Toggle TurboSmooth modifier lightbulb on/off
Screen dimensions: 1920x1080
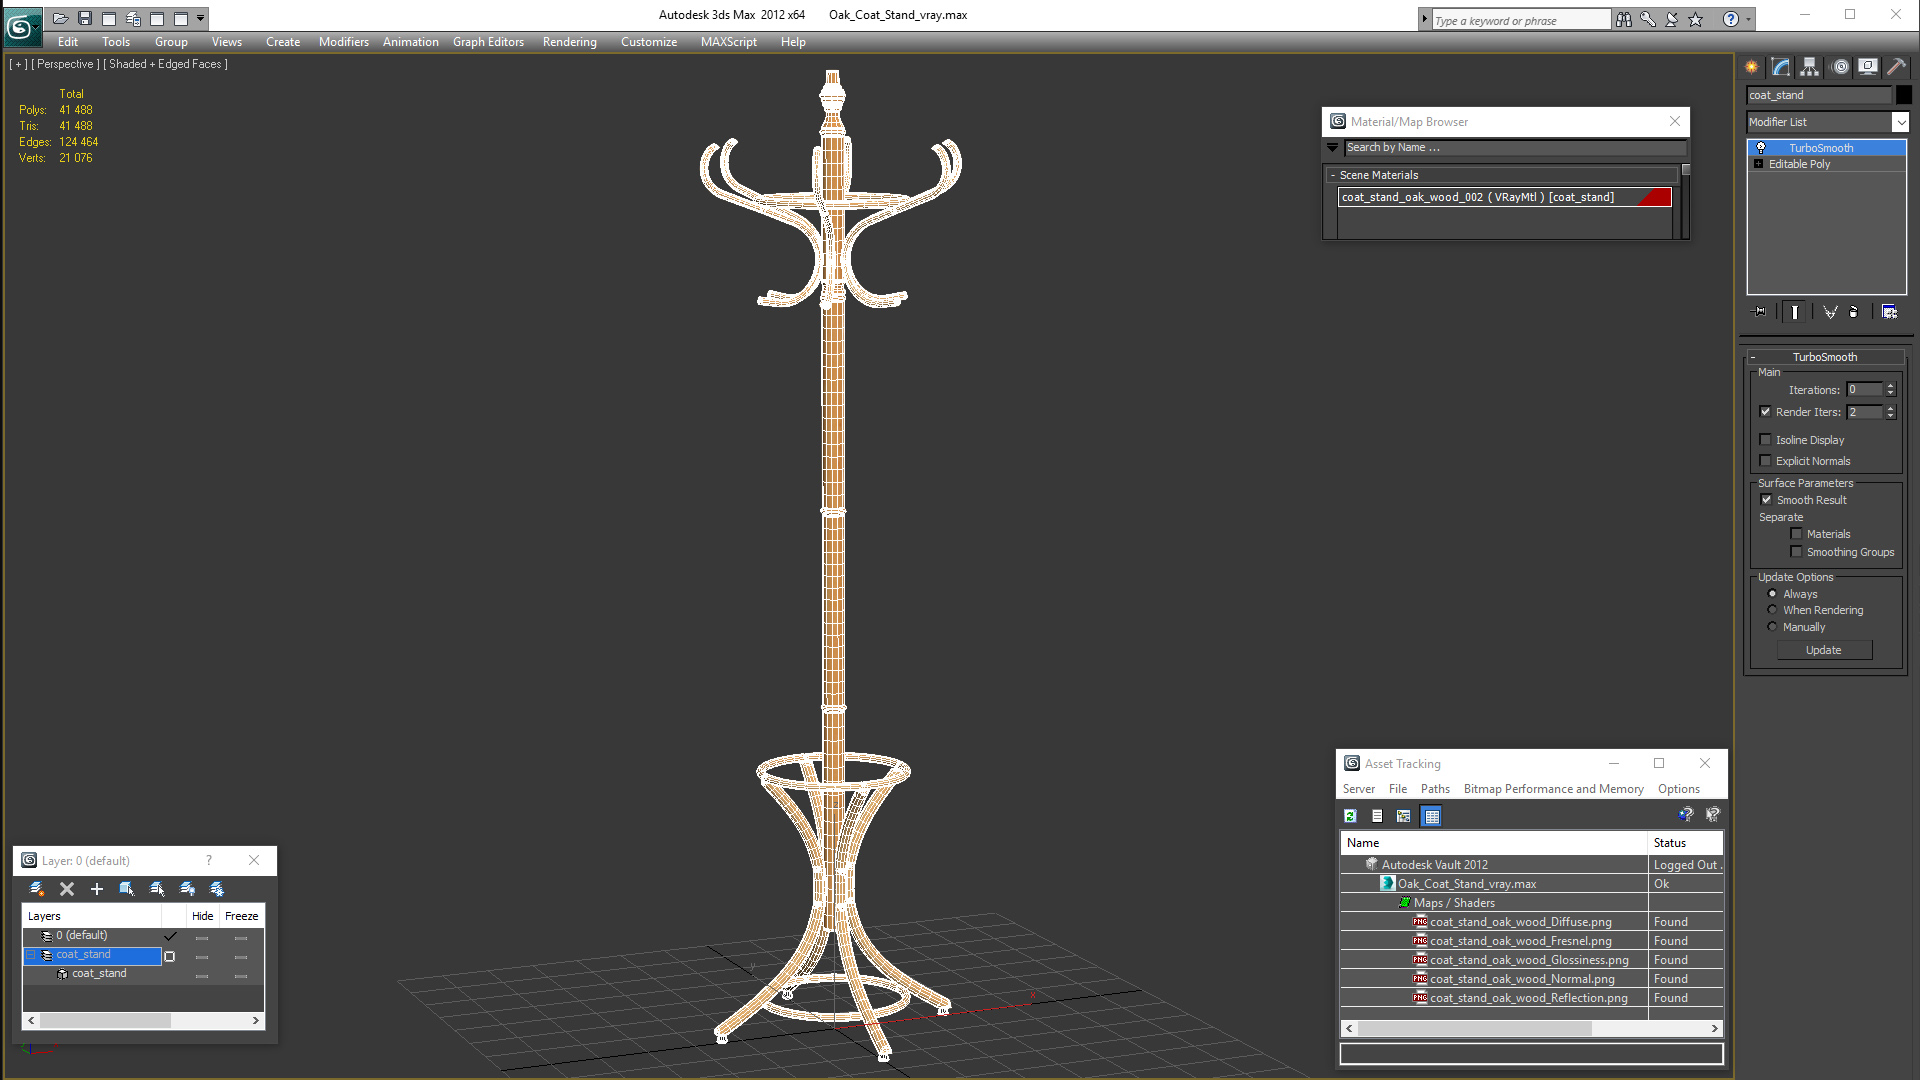point(1761,148)
